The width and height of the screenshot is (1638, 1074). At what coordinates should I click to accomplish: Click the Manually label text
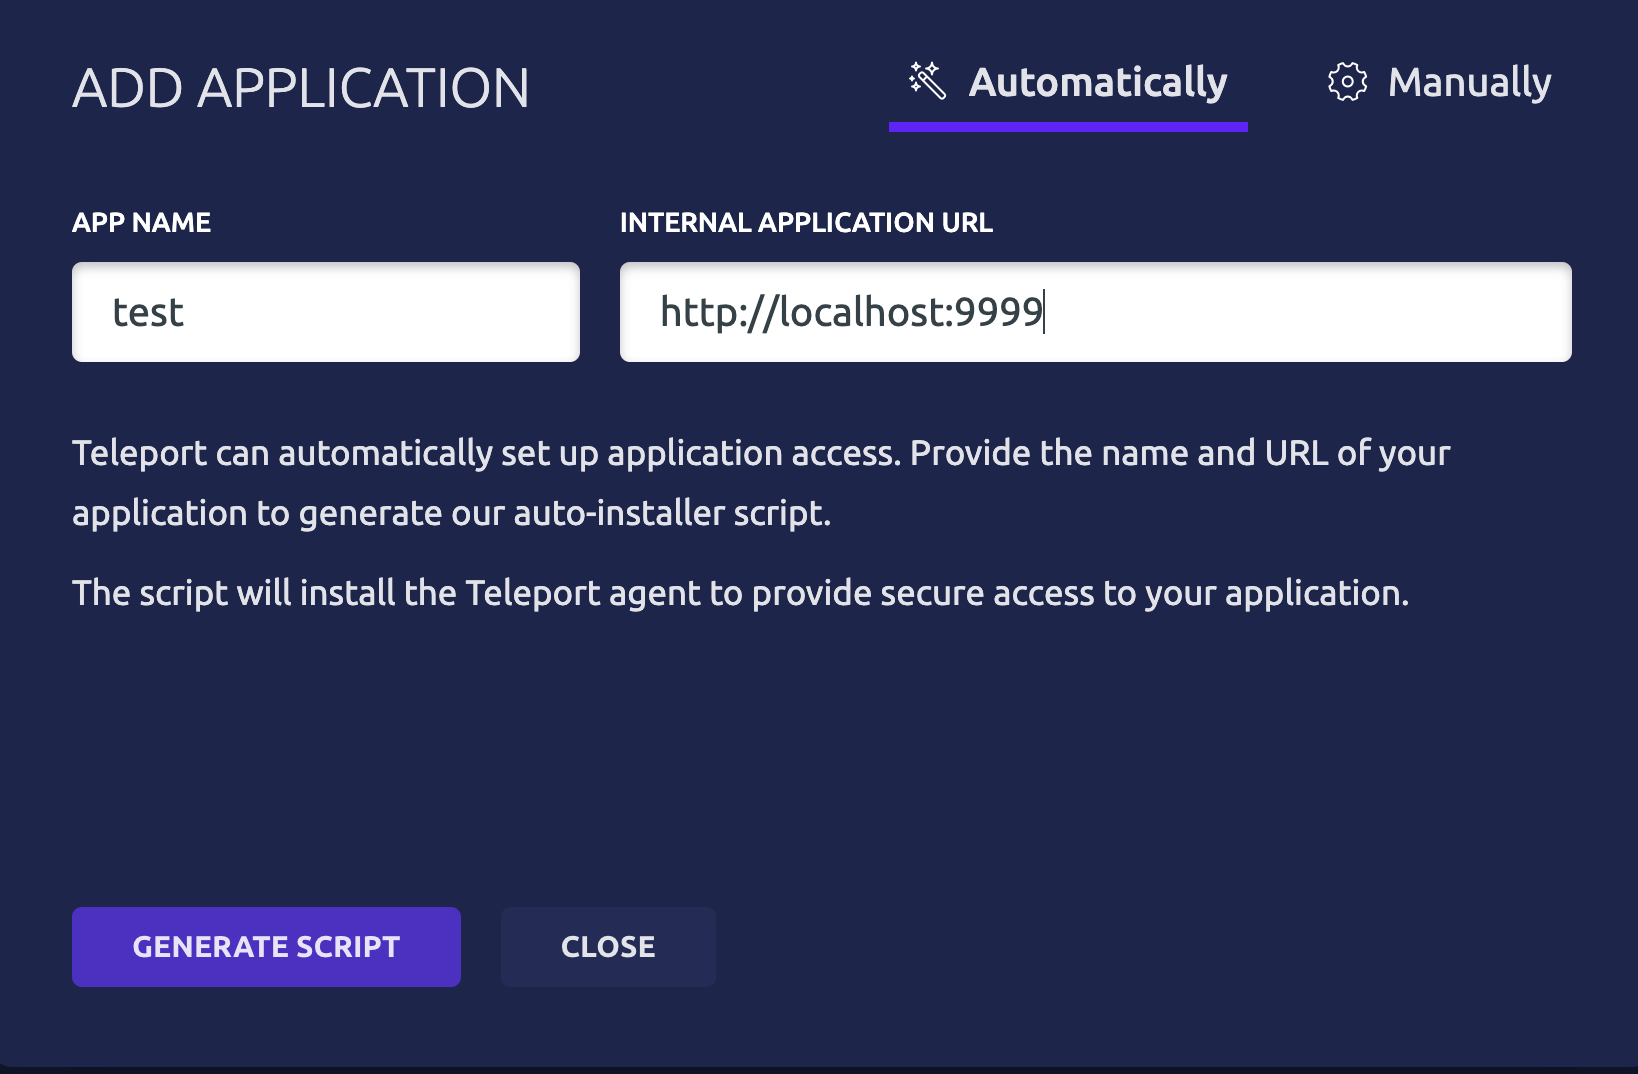click(x=1468, y=83)
